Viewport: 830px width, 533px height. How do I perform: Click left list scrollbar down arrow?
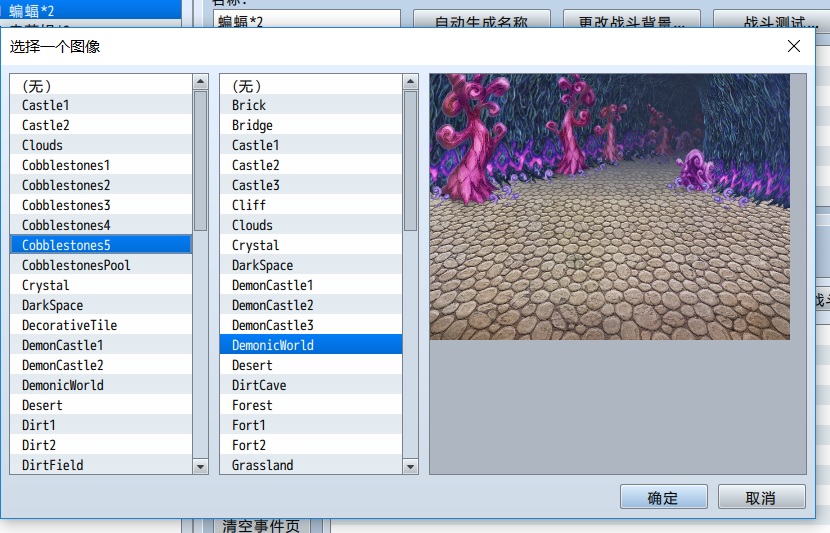point(200,466)
